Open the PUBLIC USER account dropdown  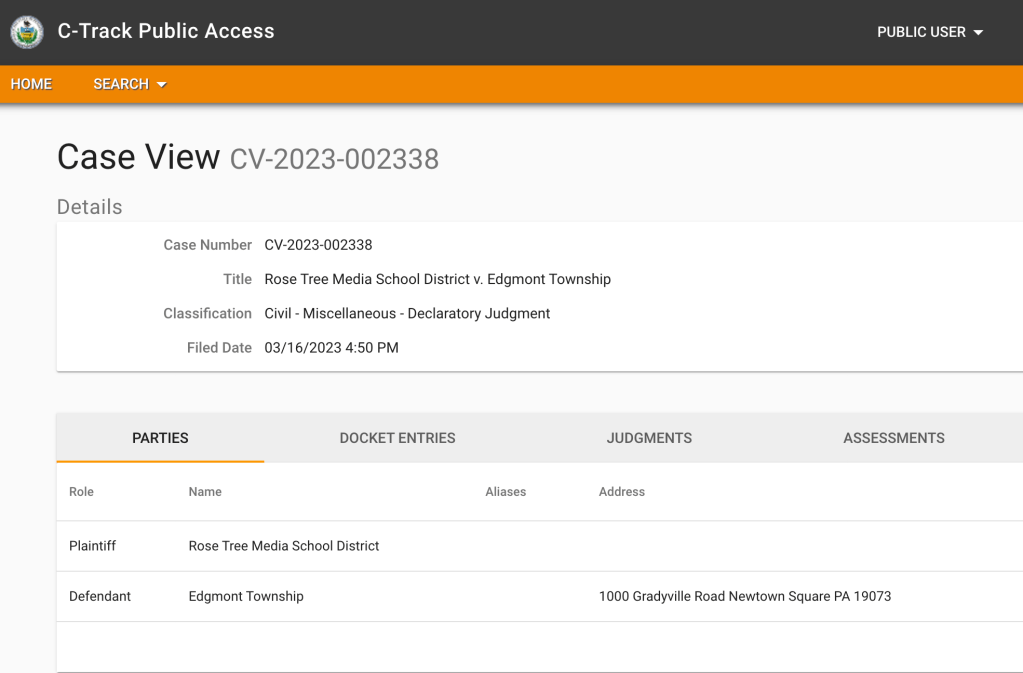(929, 32)
